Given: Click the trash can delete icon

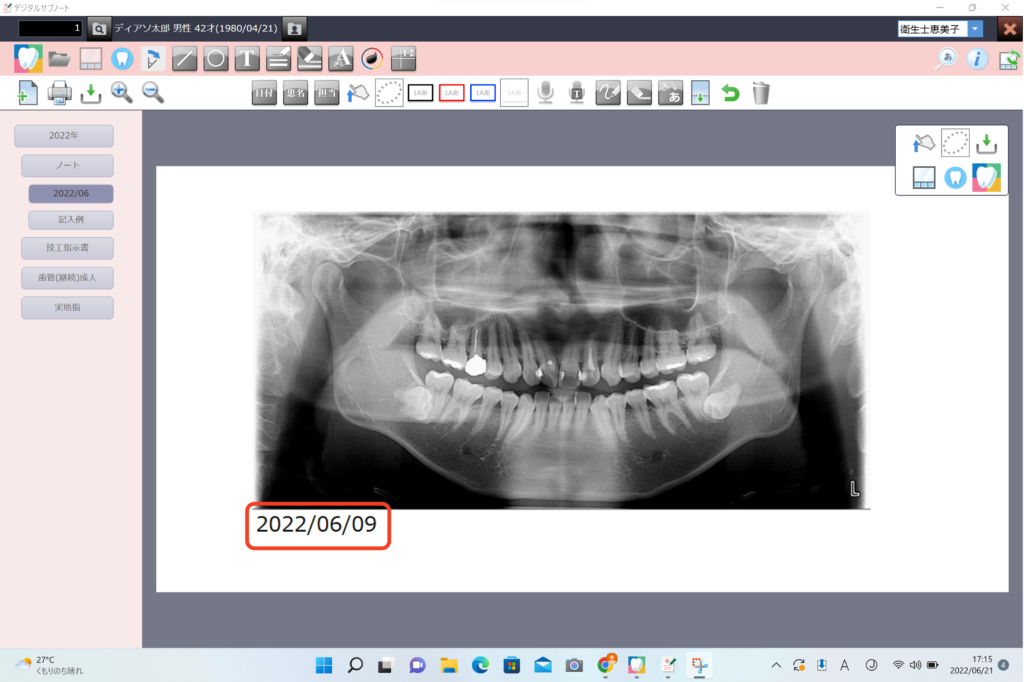Looking at the screenshot, I should click(x=761, y=93).
